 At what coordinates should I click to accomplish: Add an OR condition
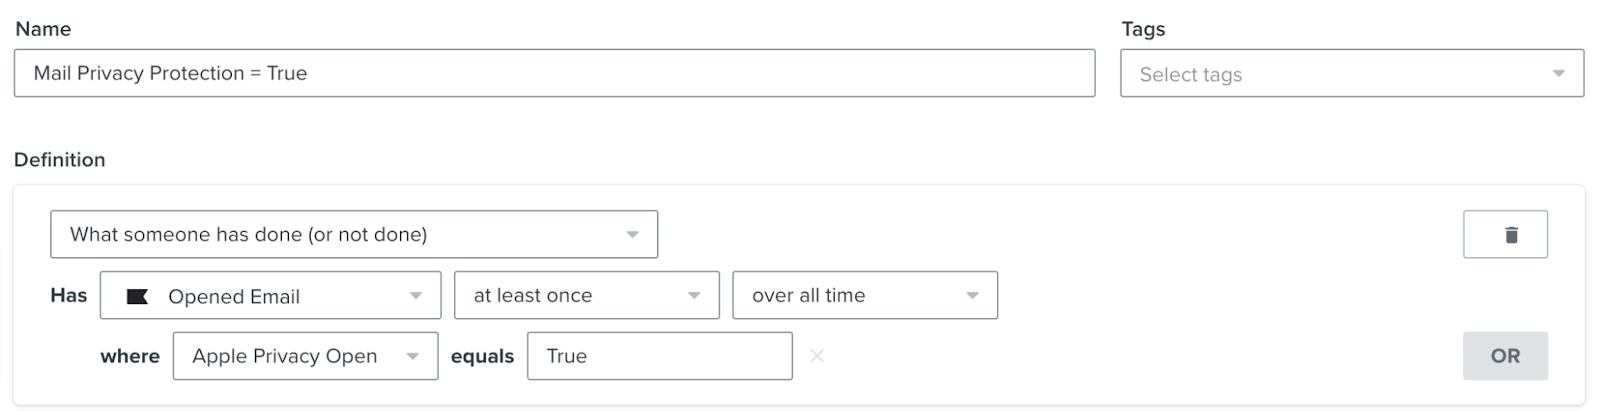click(x=1505, y=356)
